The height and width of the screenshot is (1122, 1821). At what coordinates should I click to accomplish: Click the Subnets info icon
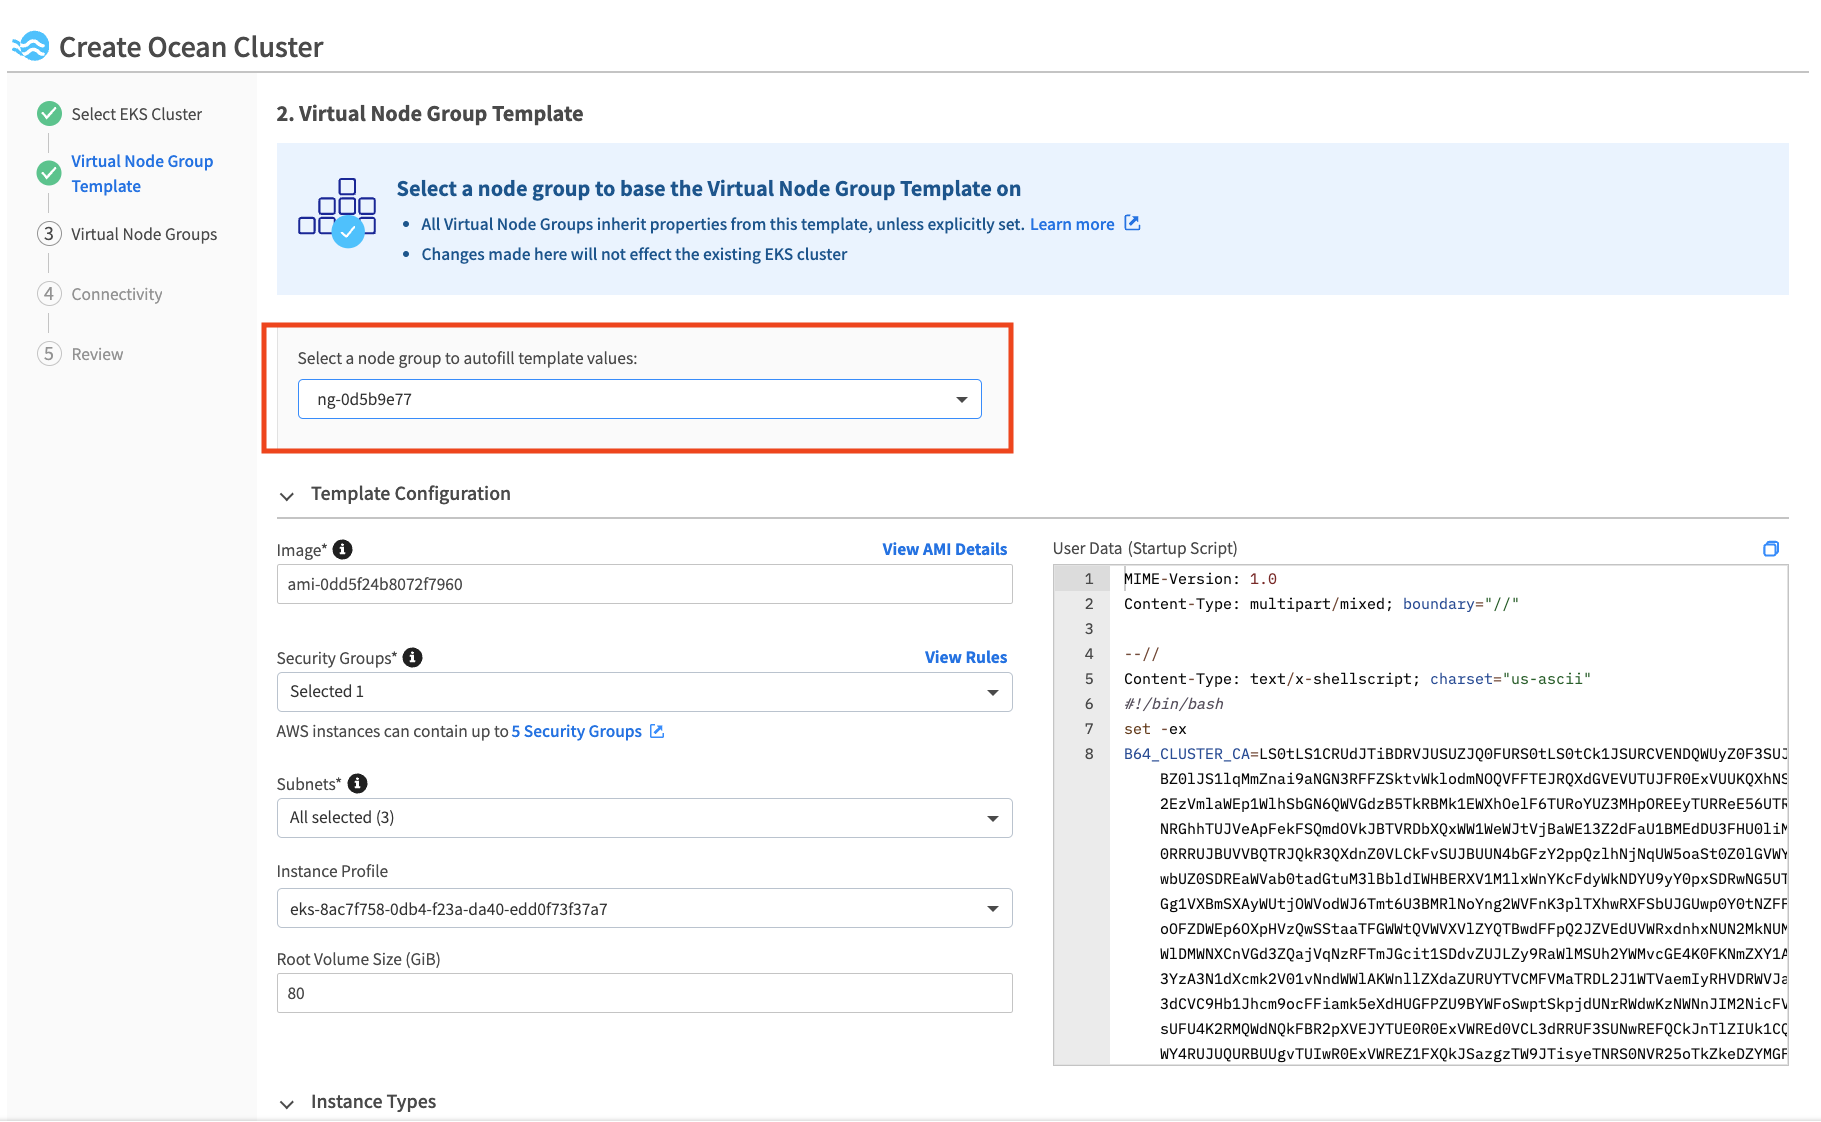coord(357,783)
